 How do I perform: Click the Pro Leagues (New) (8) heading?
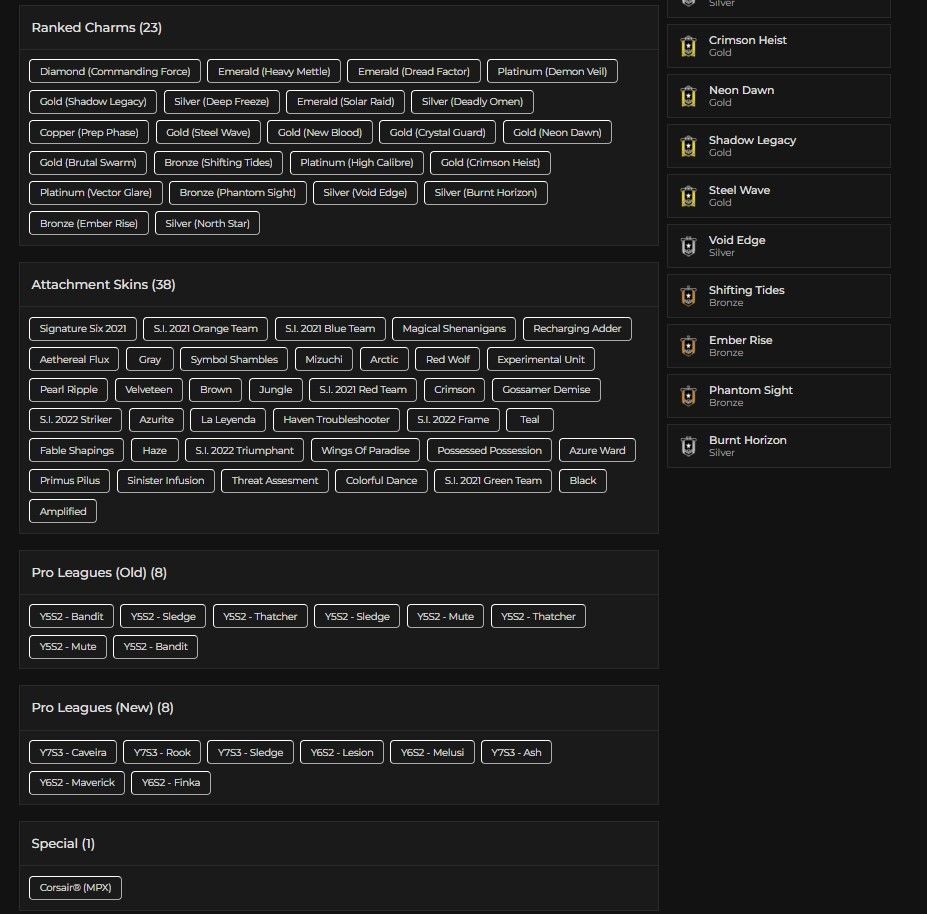point(102,708)
